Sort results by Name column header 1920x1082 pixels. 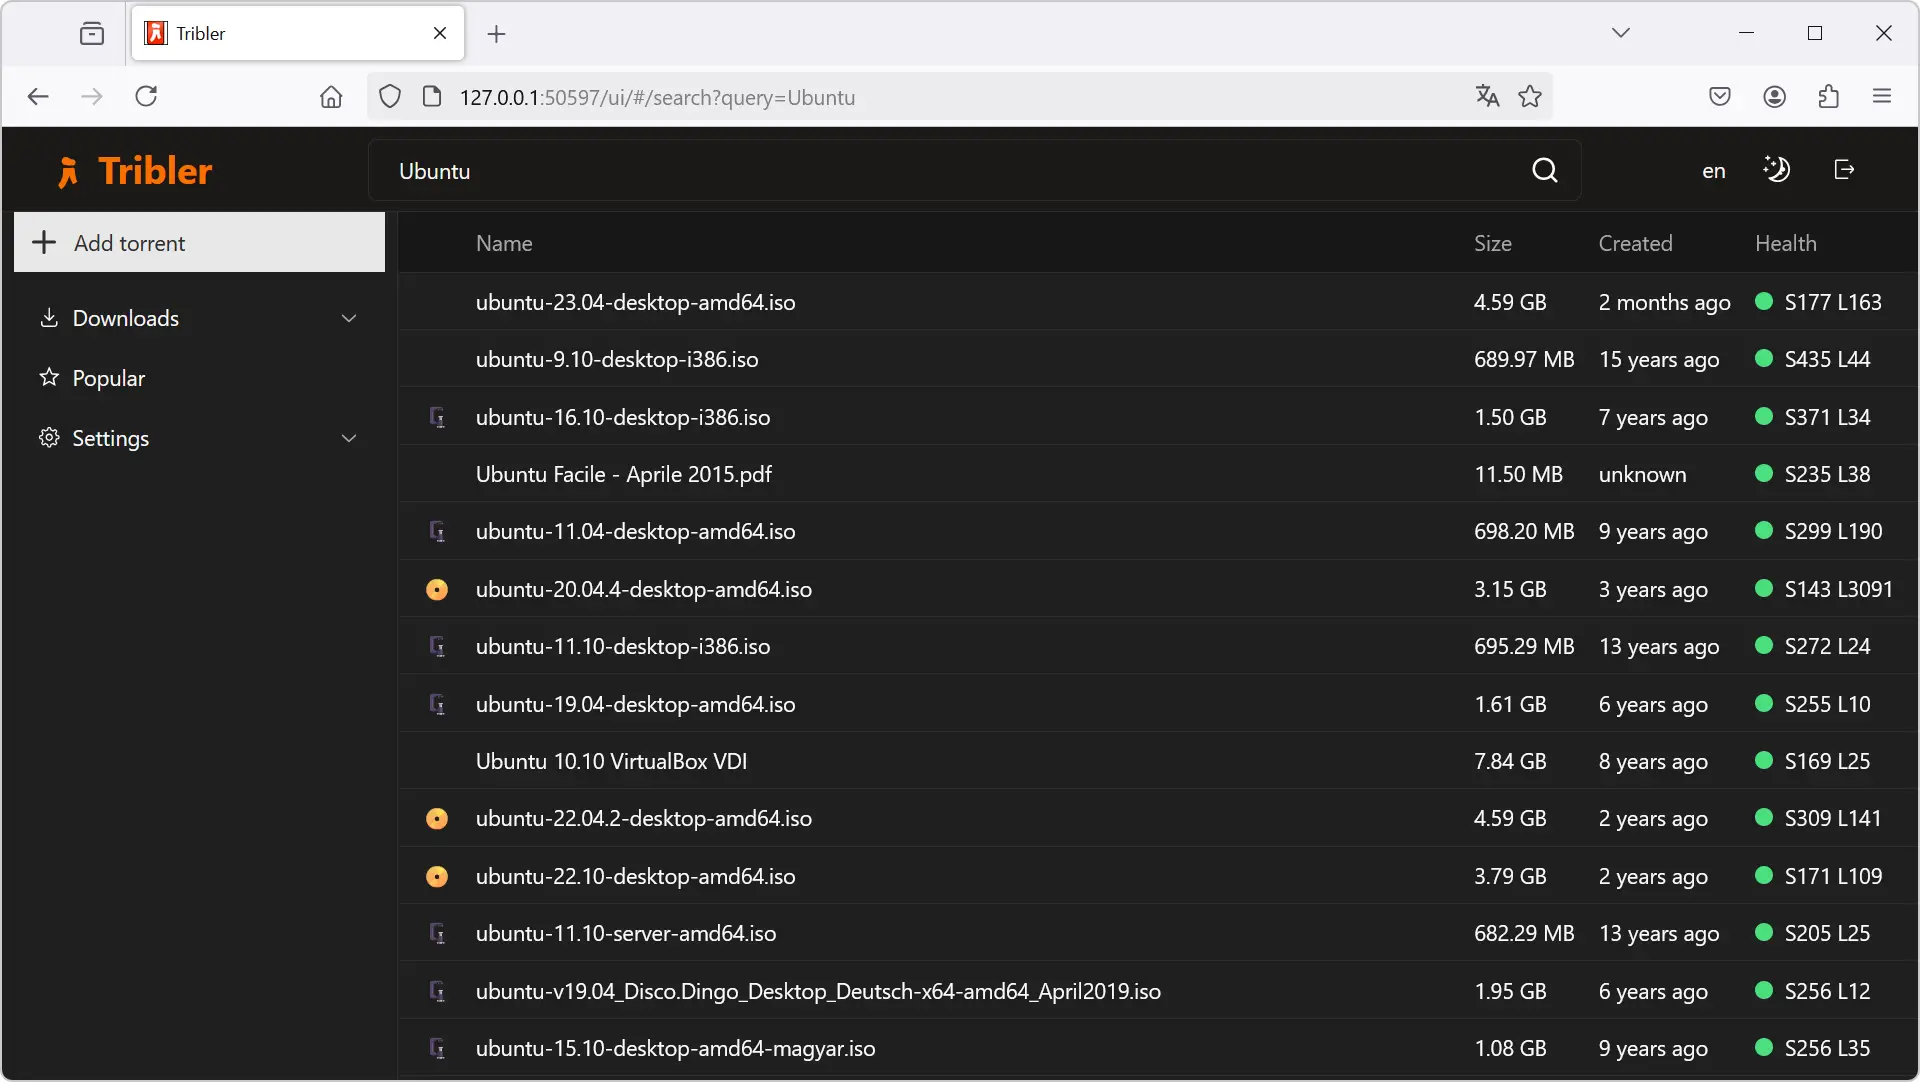pyautogui.click(x=504, y=243)
